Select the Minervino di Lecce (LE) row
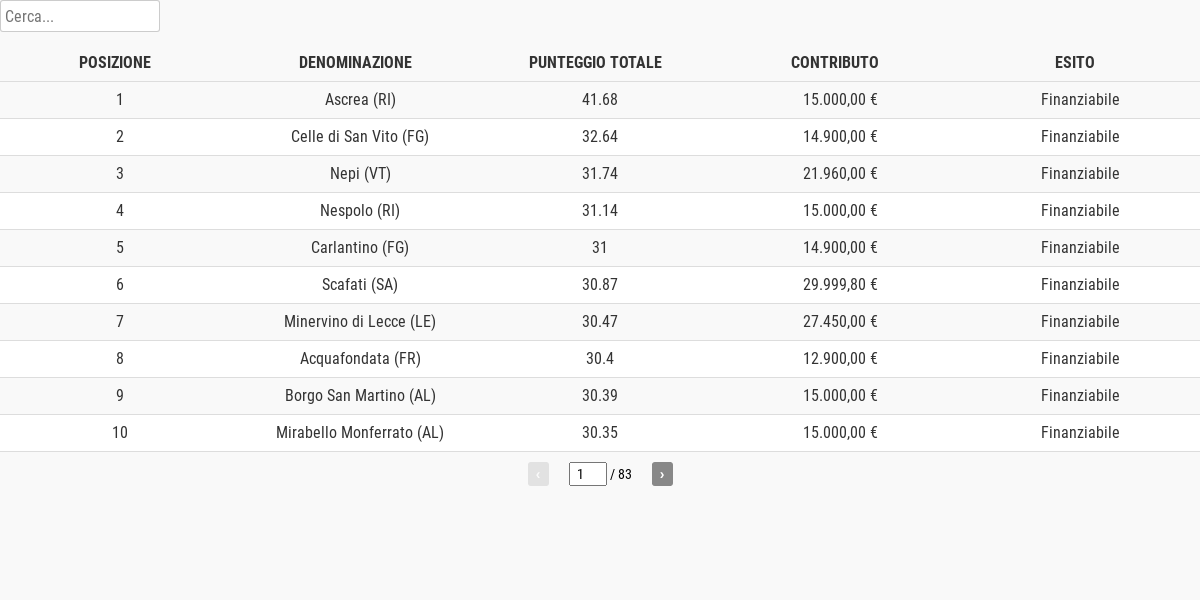This screenshot has height=600, width=1200. click(x=600, y=322)
